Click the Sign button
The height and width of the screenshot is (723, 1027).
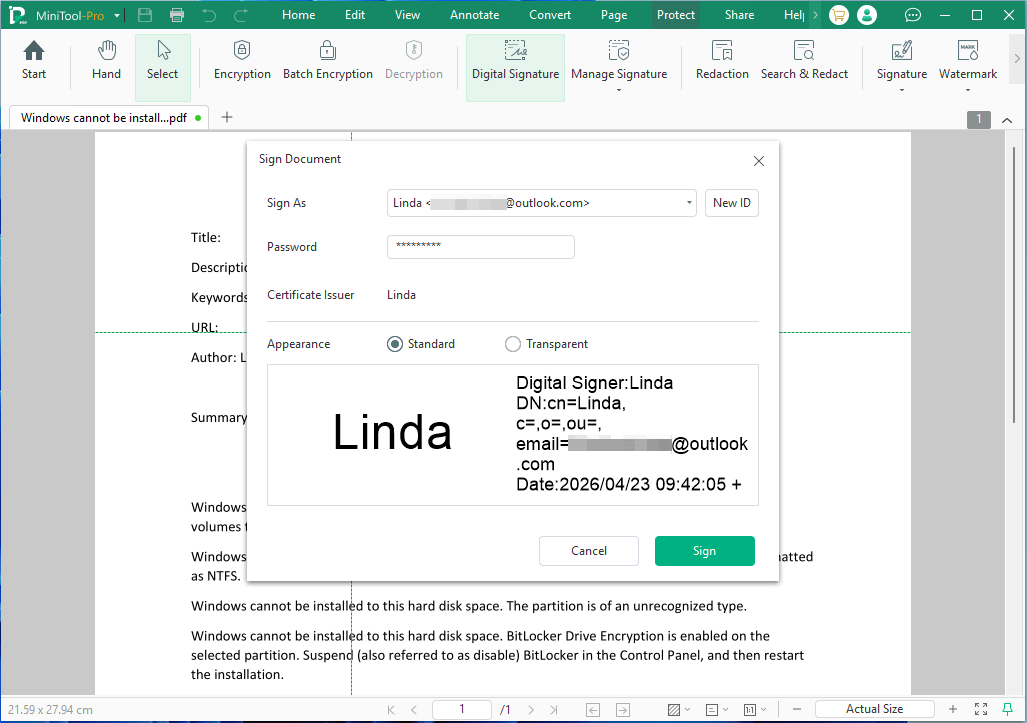click(704, 551)
